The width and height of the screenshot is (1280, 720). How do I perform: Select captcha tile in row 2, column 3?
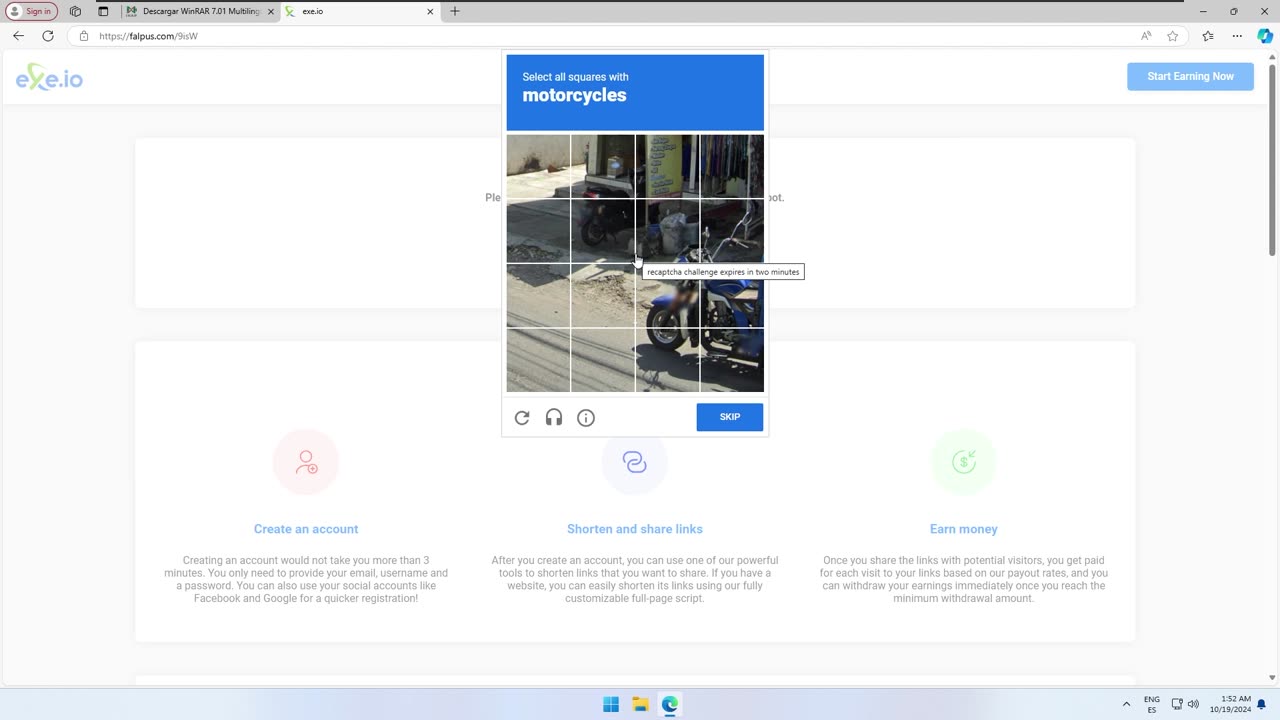(667, 231)
